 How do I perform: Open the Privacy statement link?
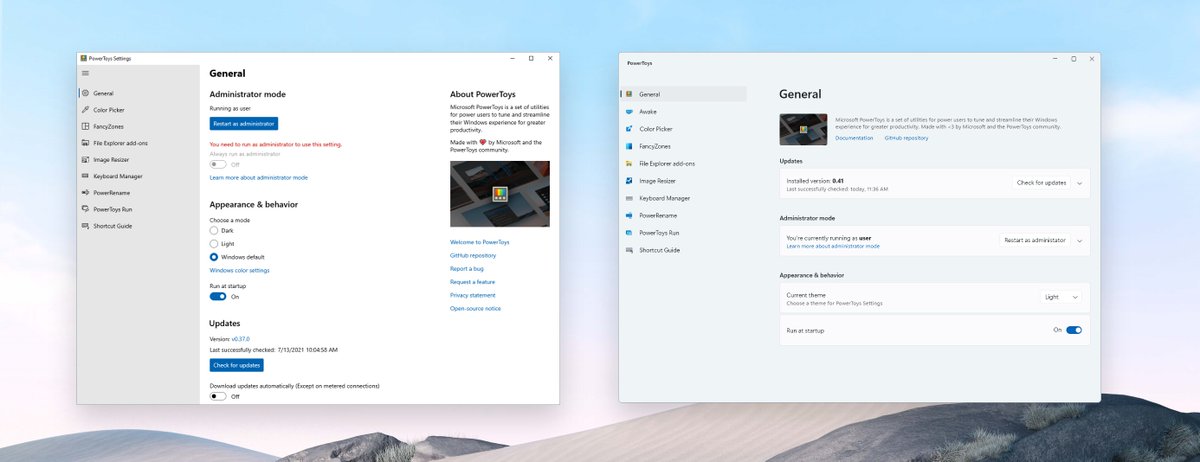point(473,295)
